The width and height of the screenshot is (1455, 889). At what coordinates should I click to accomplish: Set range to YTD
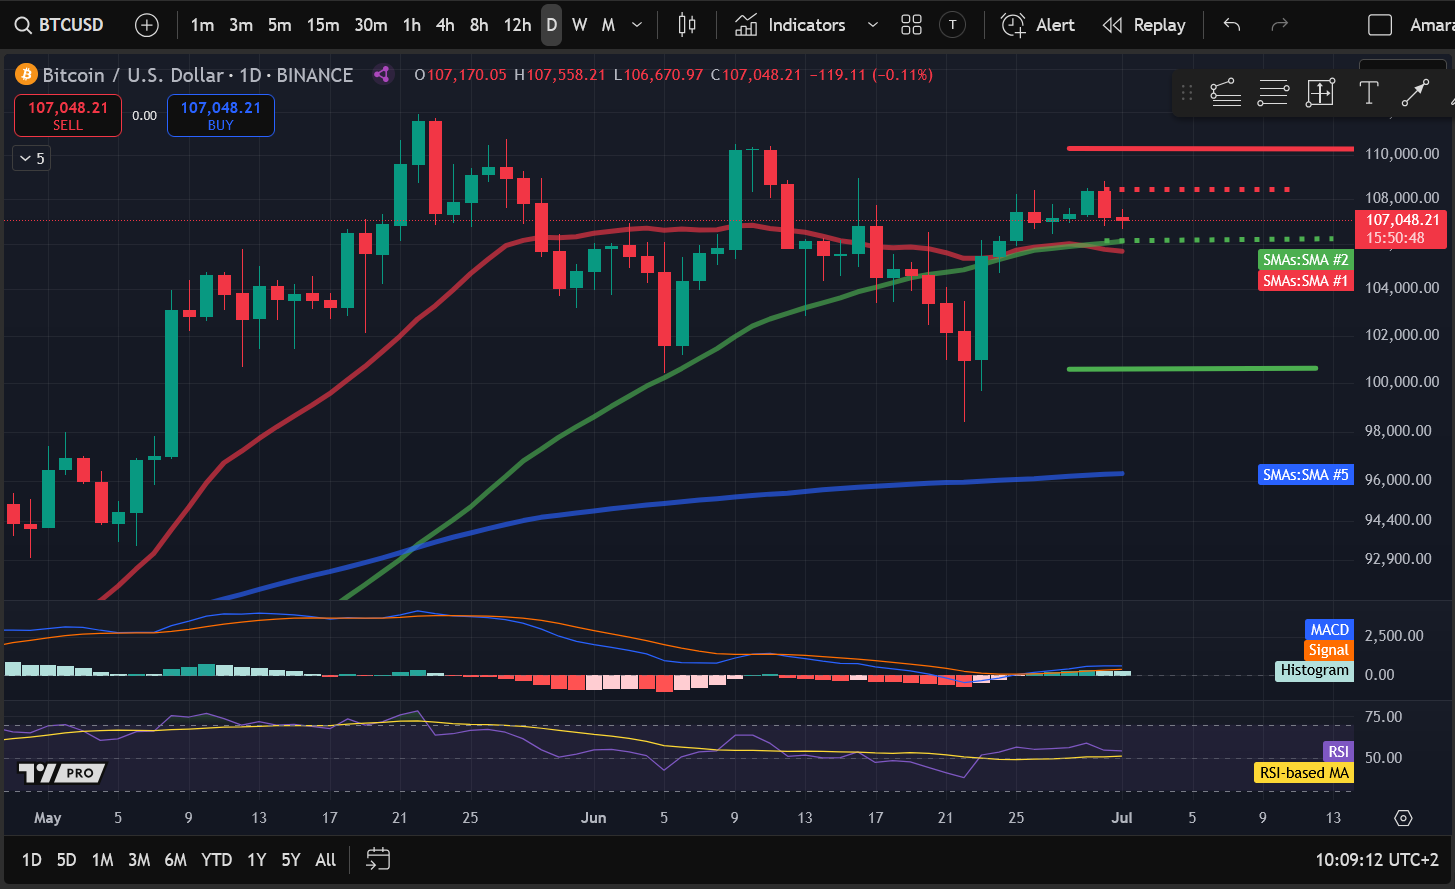[x=216, y=859]
